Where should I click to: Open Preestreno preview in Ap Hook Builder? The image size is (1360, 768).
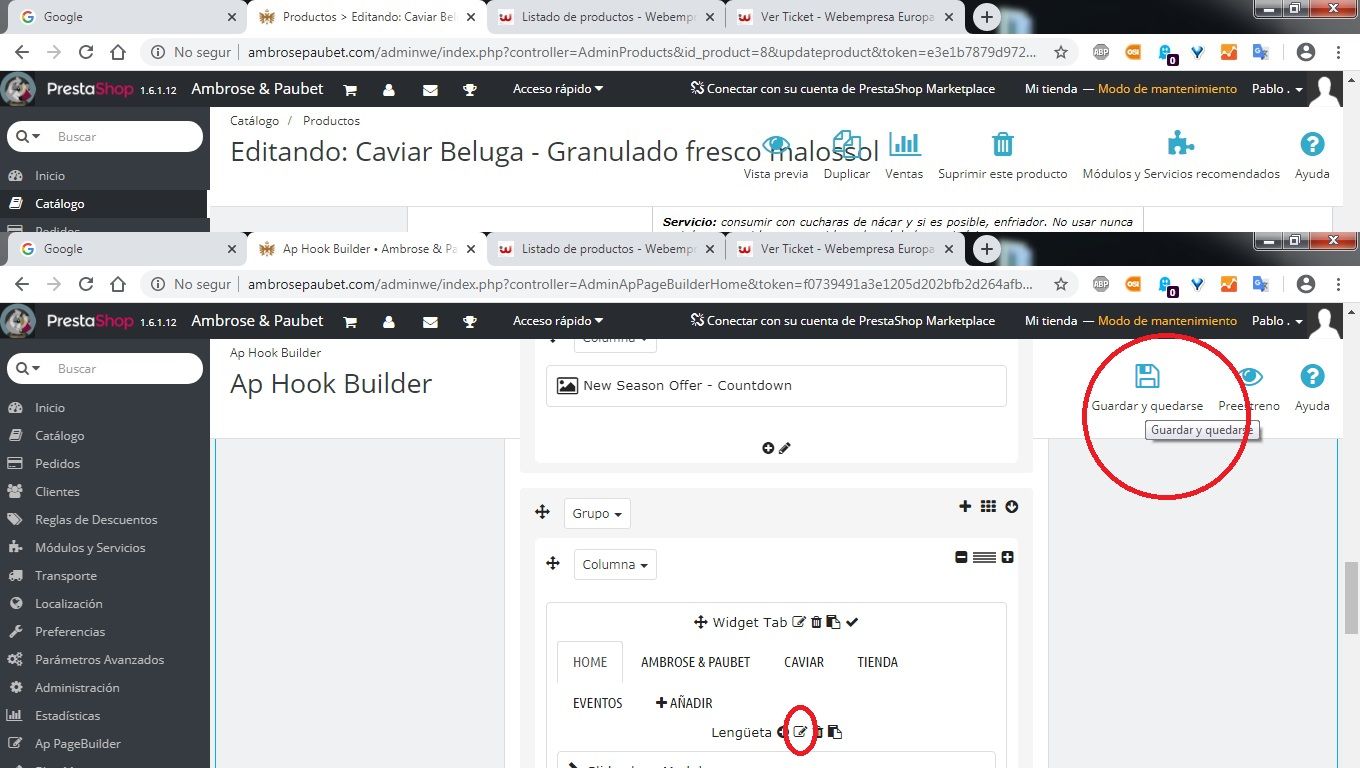pyautogui.click(x=1250, y=387)
